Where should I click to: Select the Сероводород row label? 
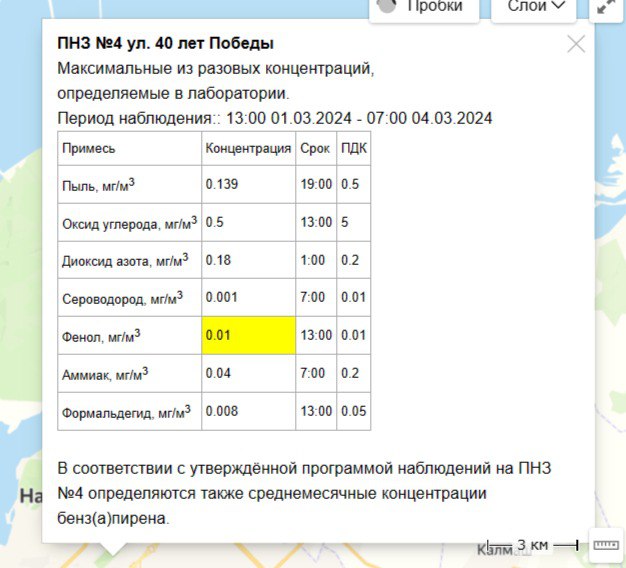coord(122,298)
